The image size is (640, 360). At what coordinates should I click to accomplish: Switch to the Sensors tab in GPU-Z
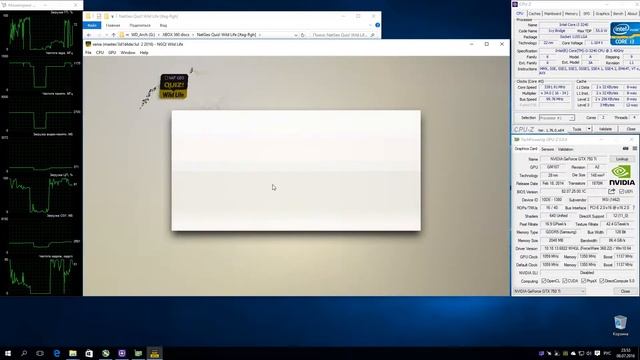click(547, 149)
